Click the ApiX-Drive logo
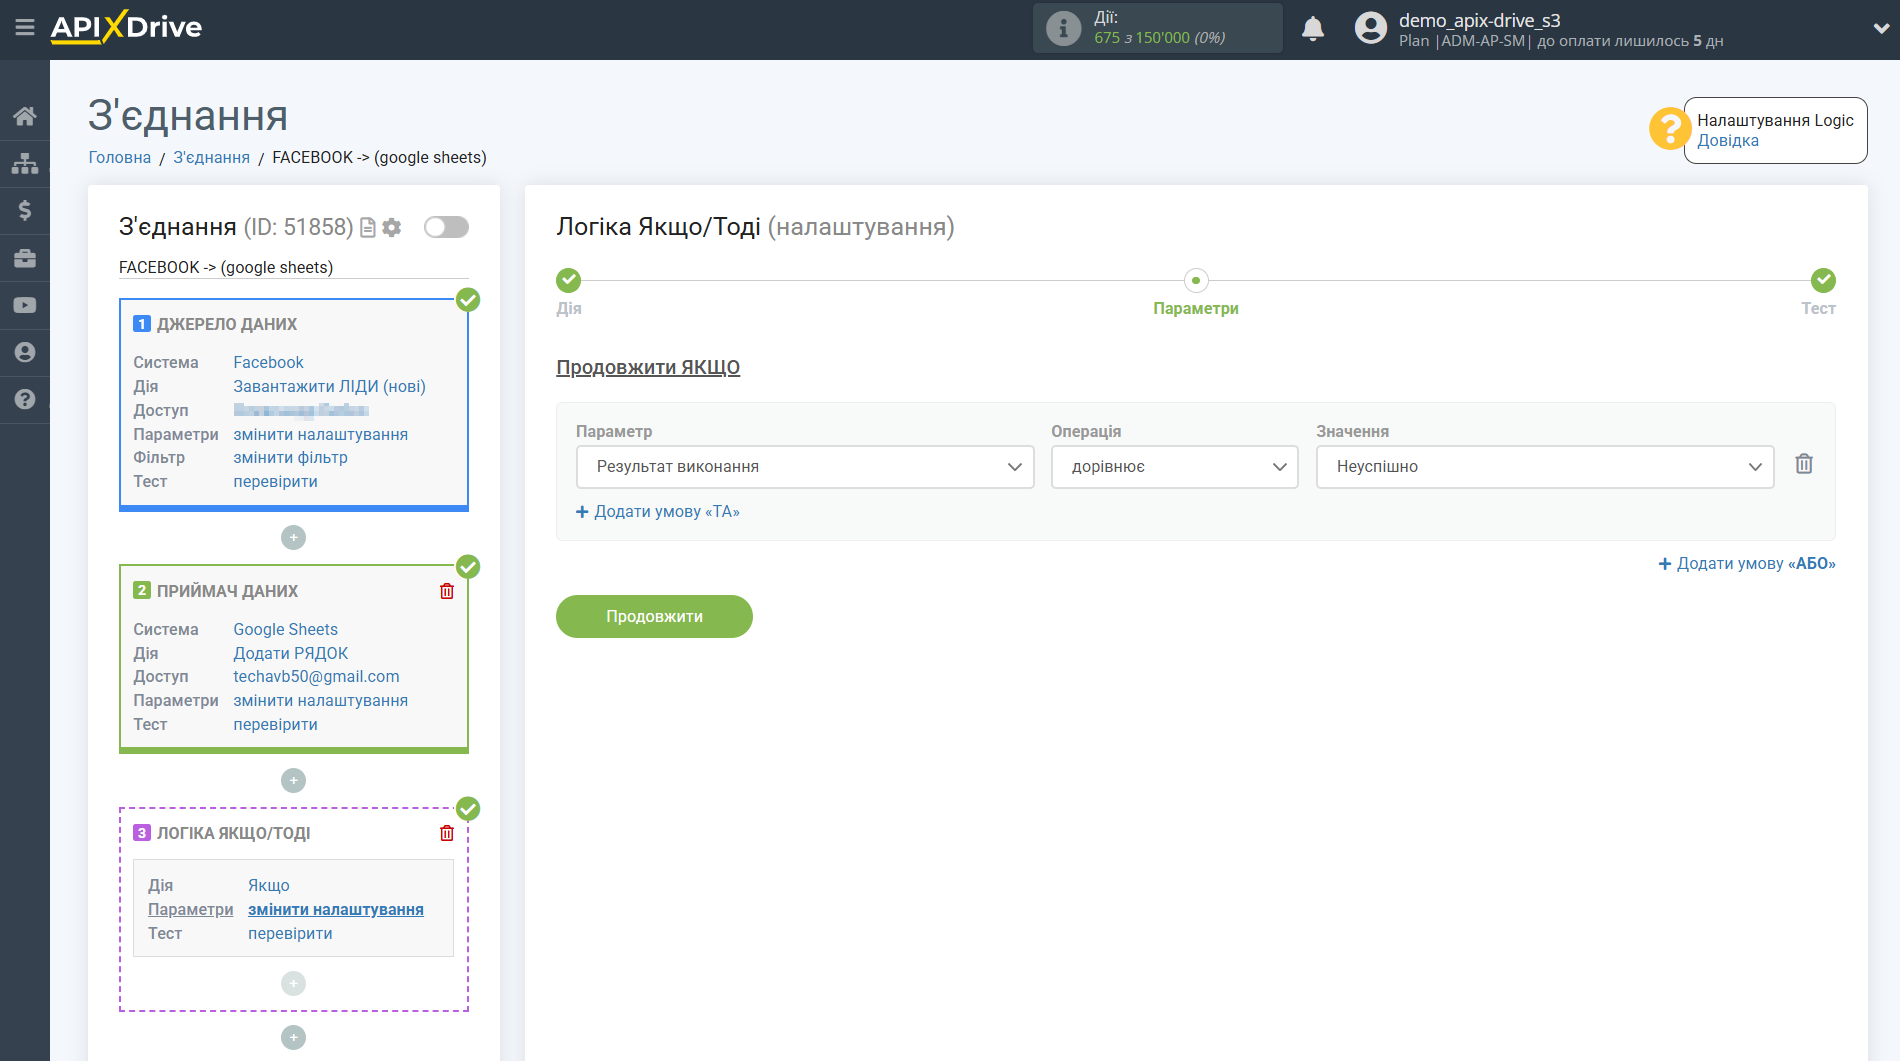 (126, 27)
